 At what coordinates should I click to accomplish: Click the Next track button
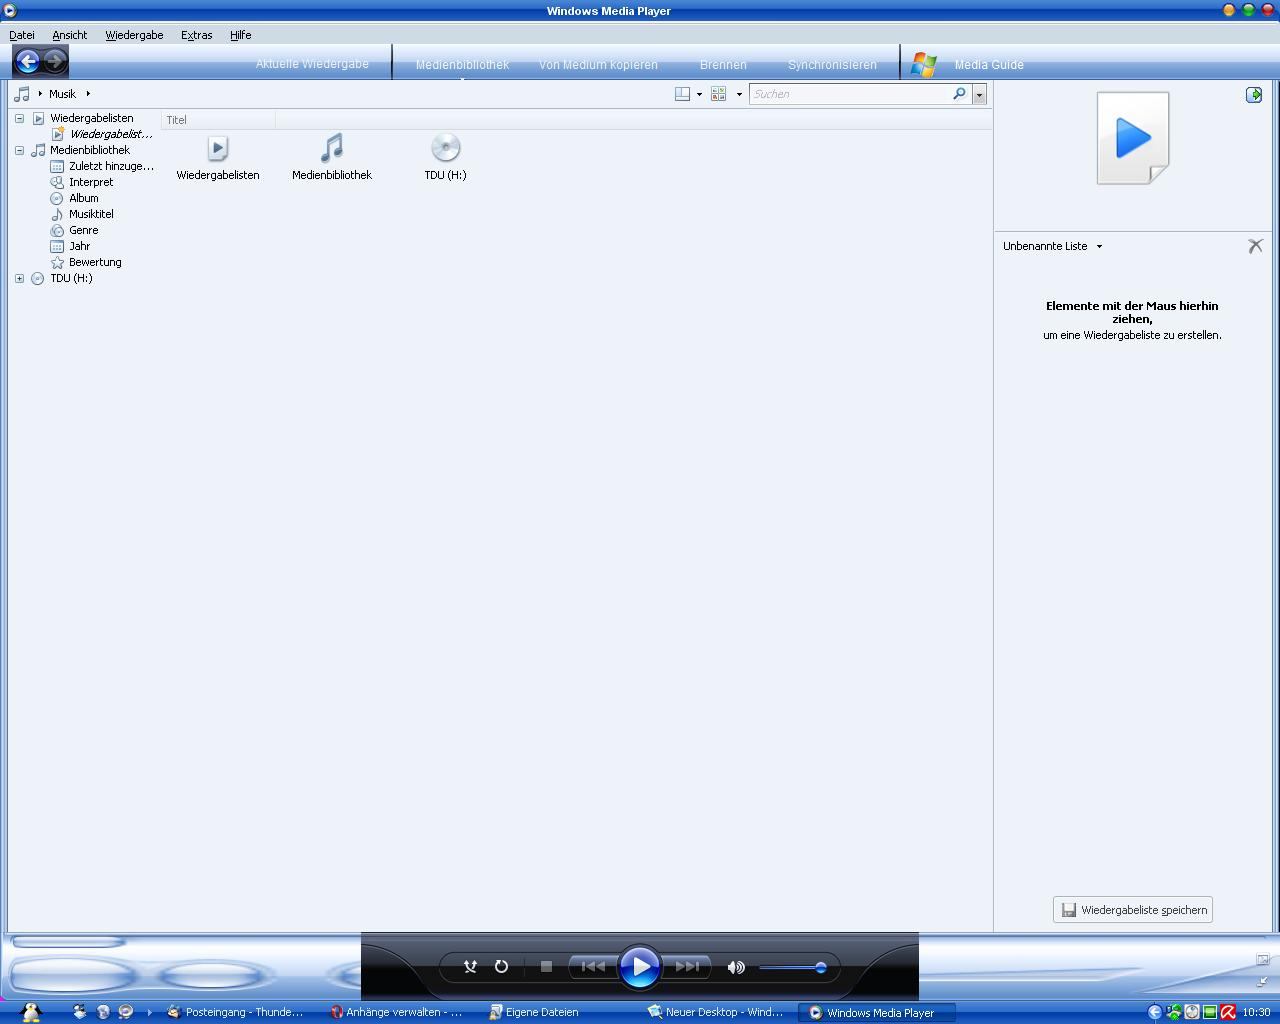(687, 967)
